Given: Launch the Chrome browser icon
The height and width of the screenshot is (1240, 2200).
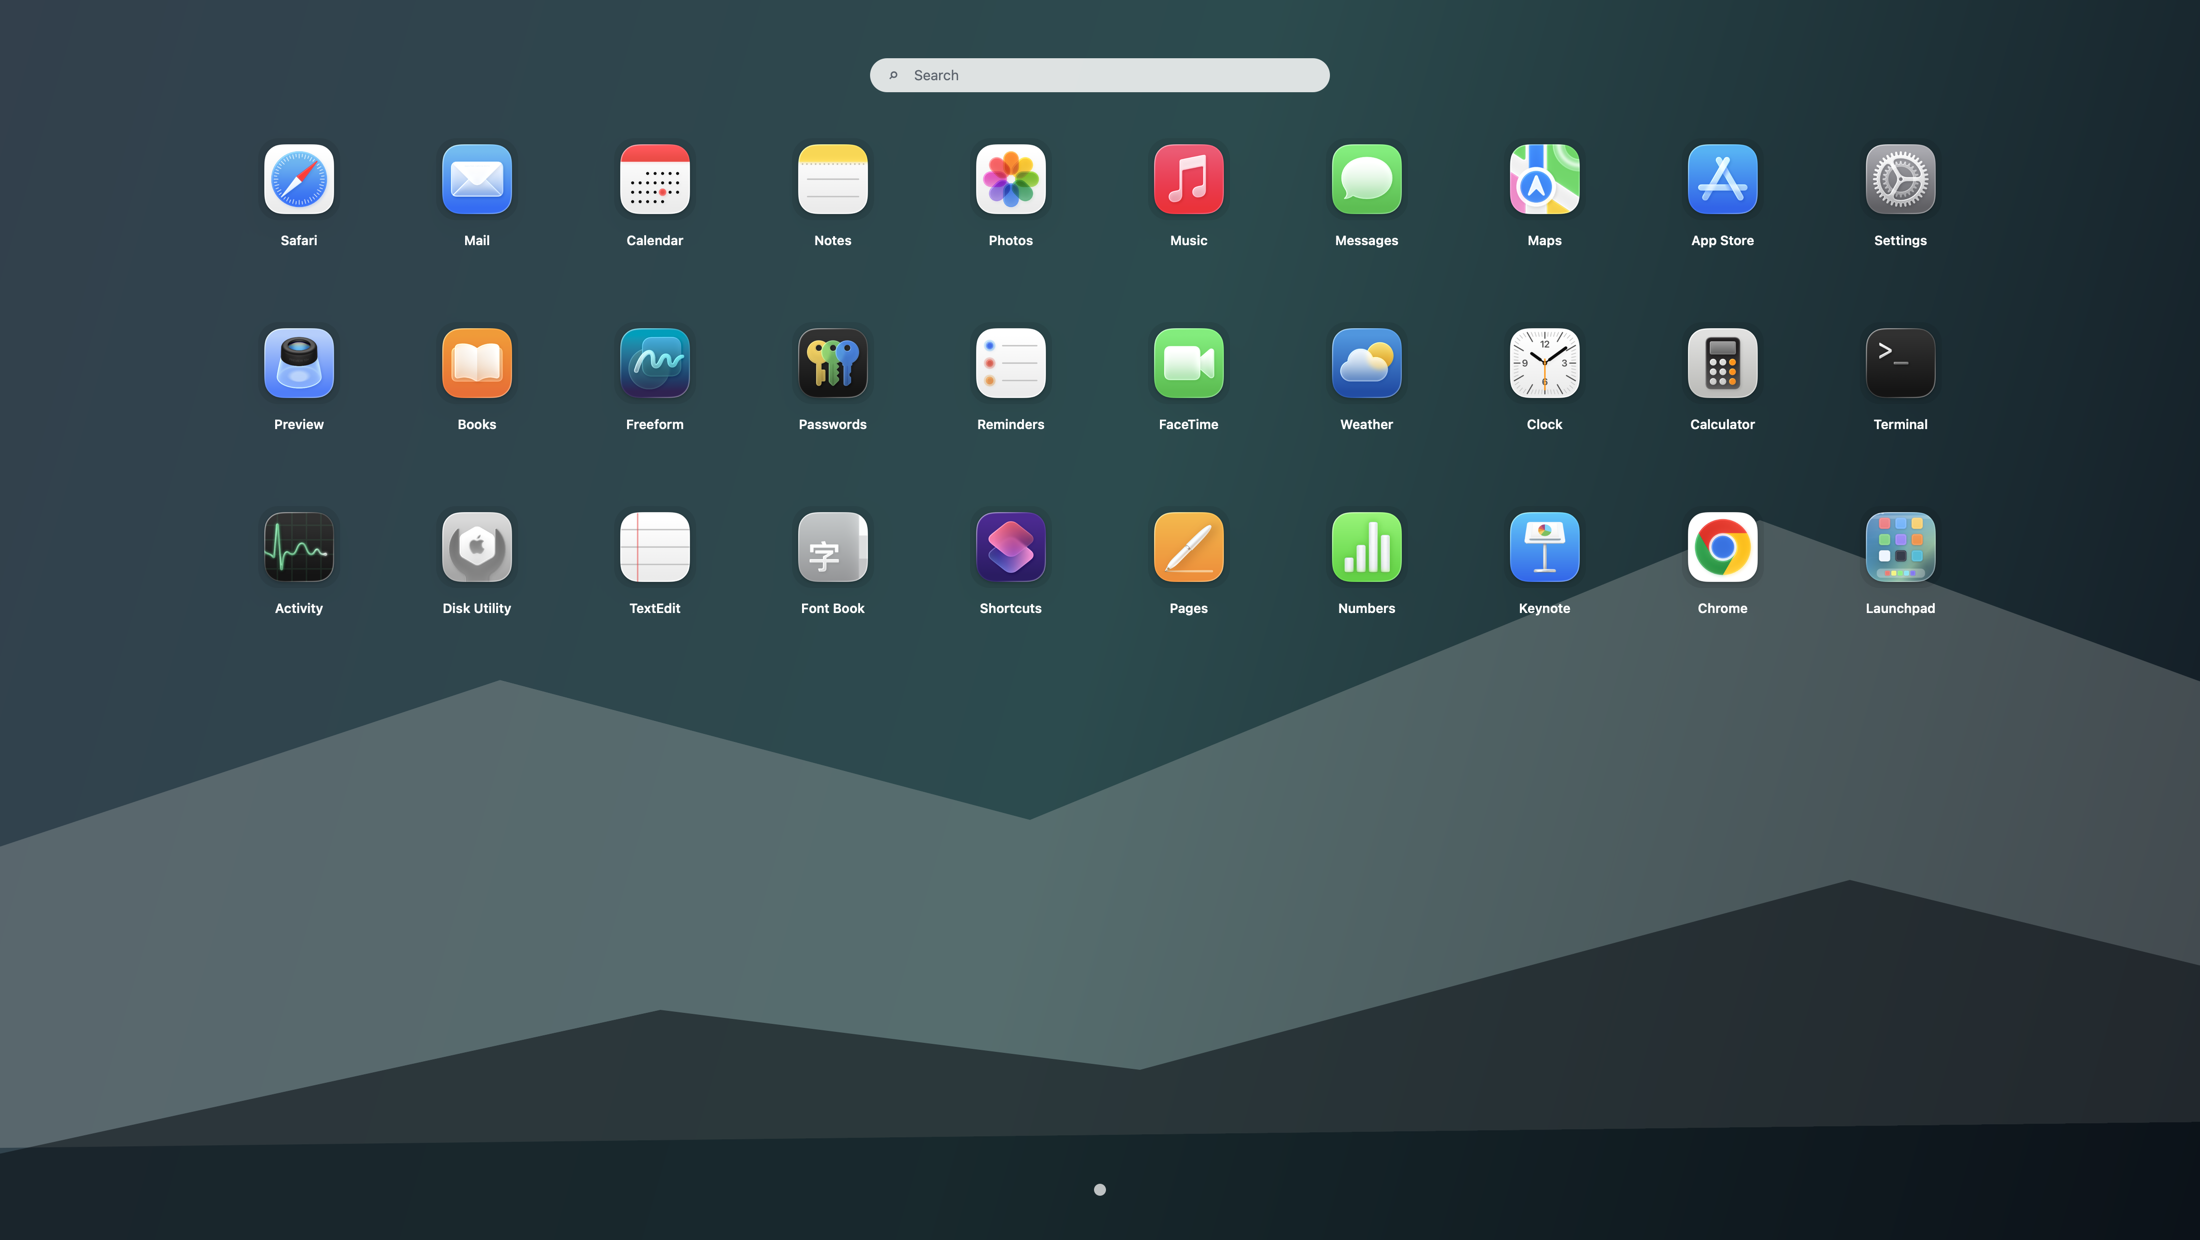Looking at the screenshot, I should pyautogui.click(x=1723, y=547).
